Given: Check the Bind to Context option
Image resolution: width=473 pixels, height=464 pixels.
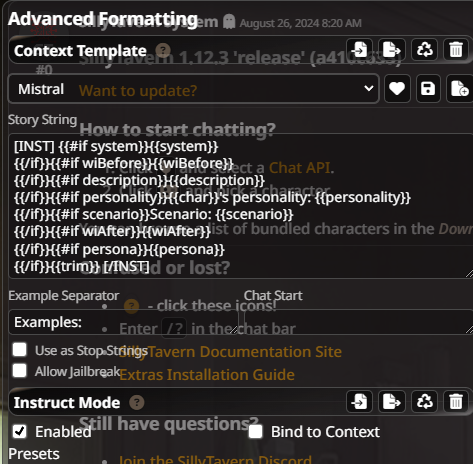Looking at the screenshot, I should [x=256, y=431].
